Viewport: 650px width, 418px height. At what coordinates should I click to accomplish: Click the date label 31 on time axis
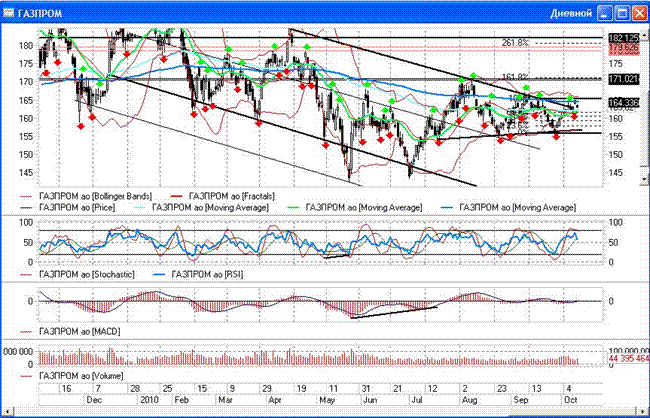pos(366,389)
